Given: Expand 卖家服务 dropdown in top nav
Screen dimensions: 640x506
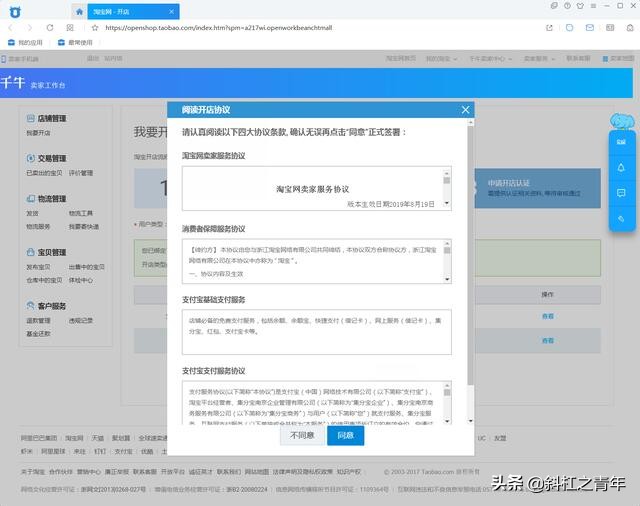Looking at the screenshot, I should [539, 59].
